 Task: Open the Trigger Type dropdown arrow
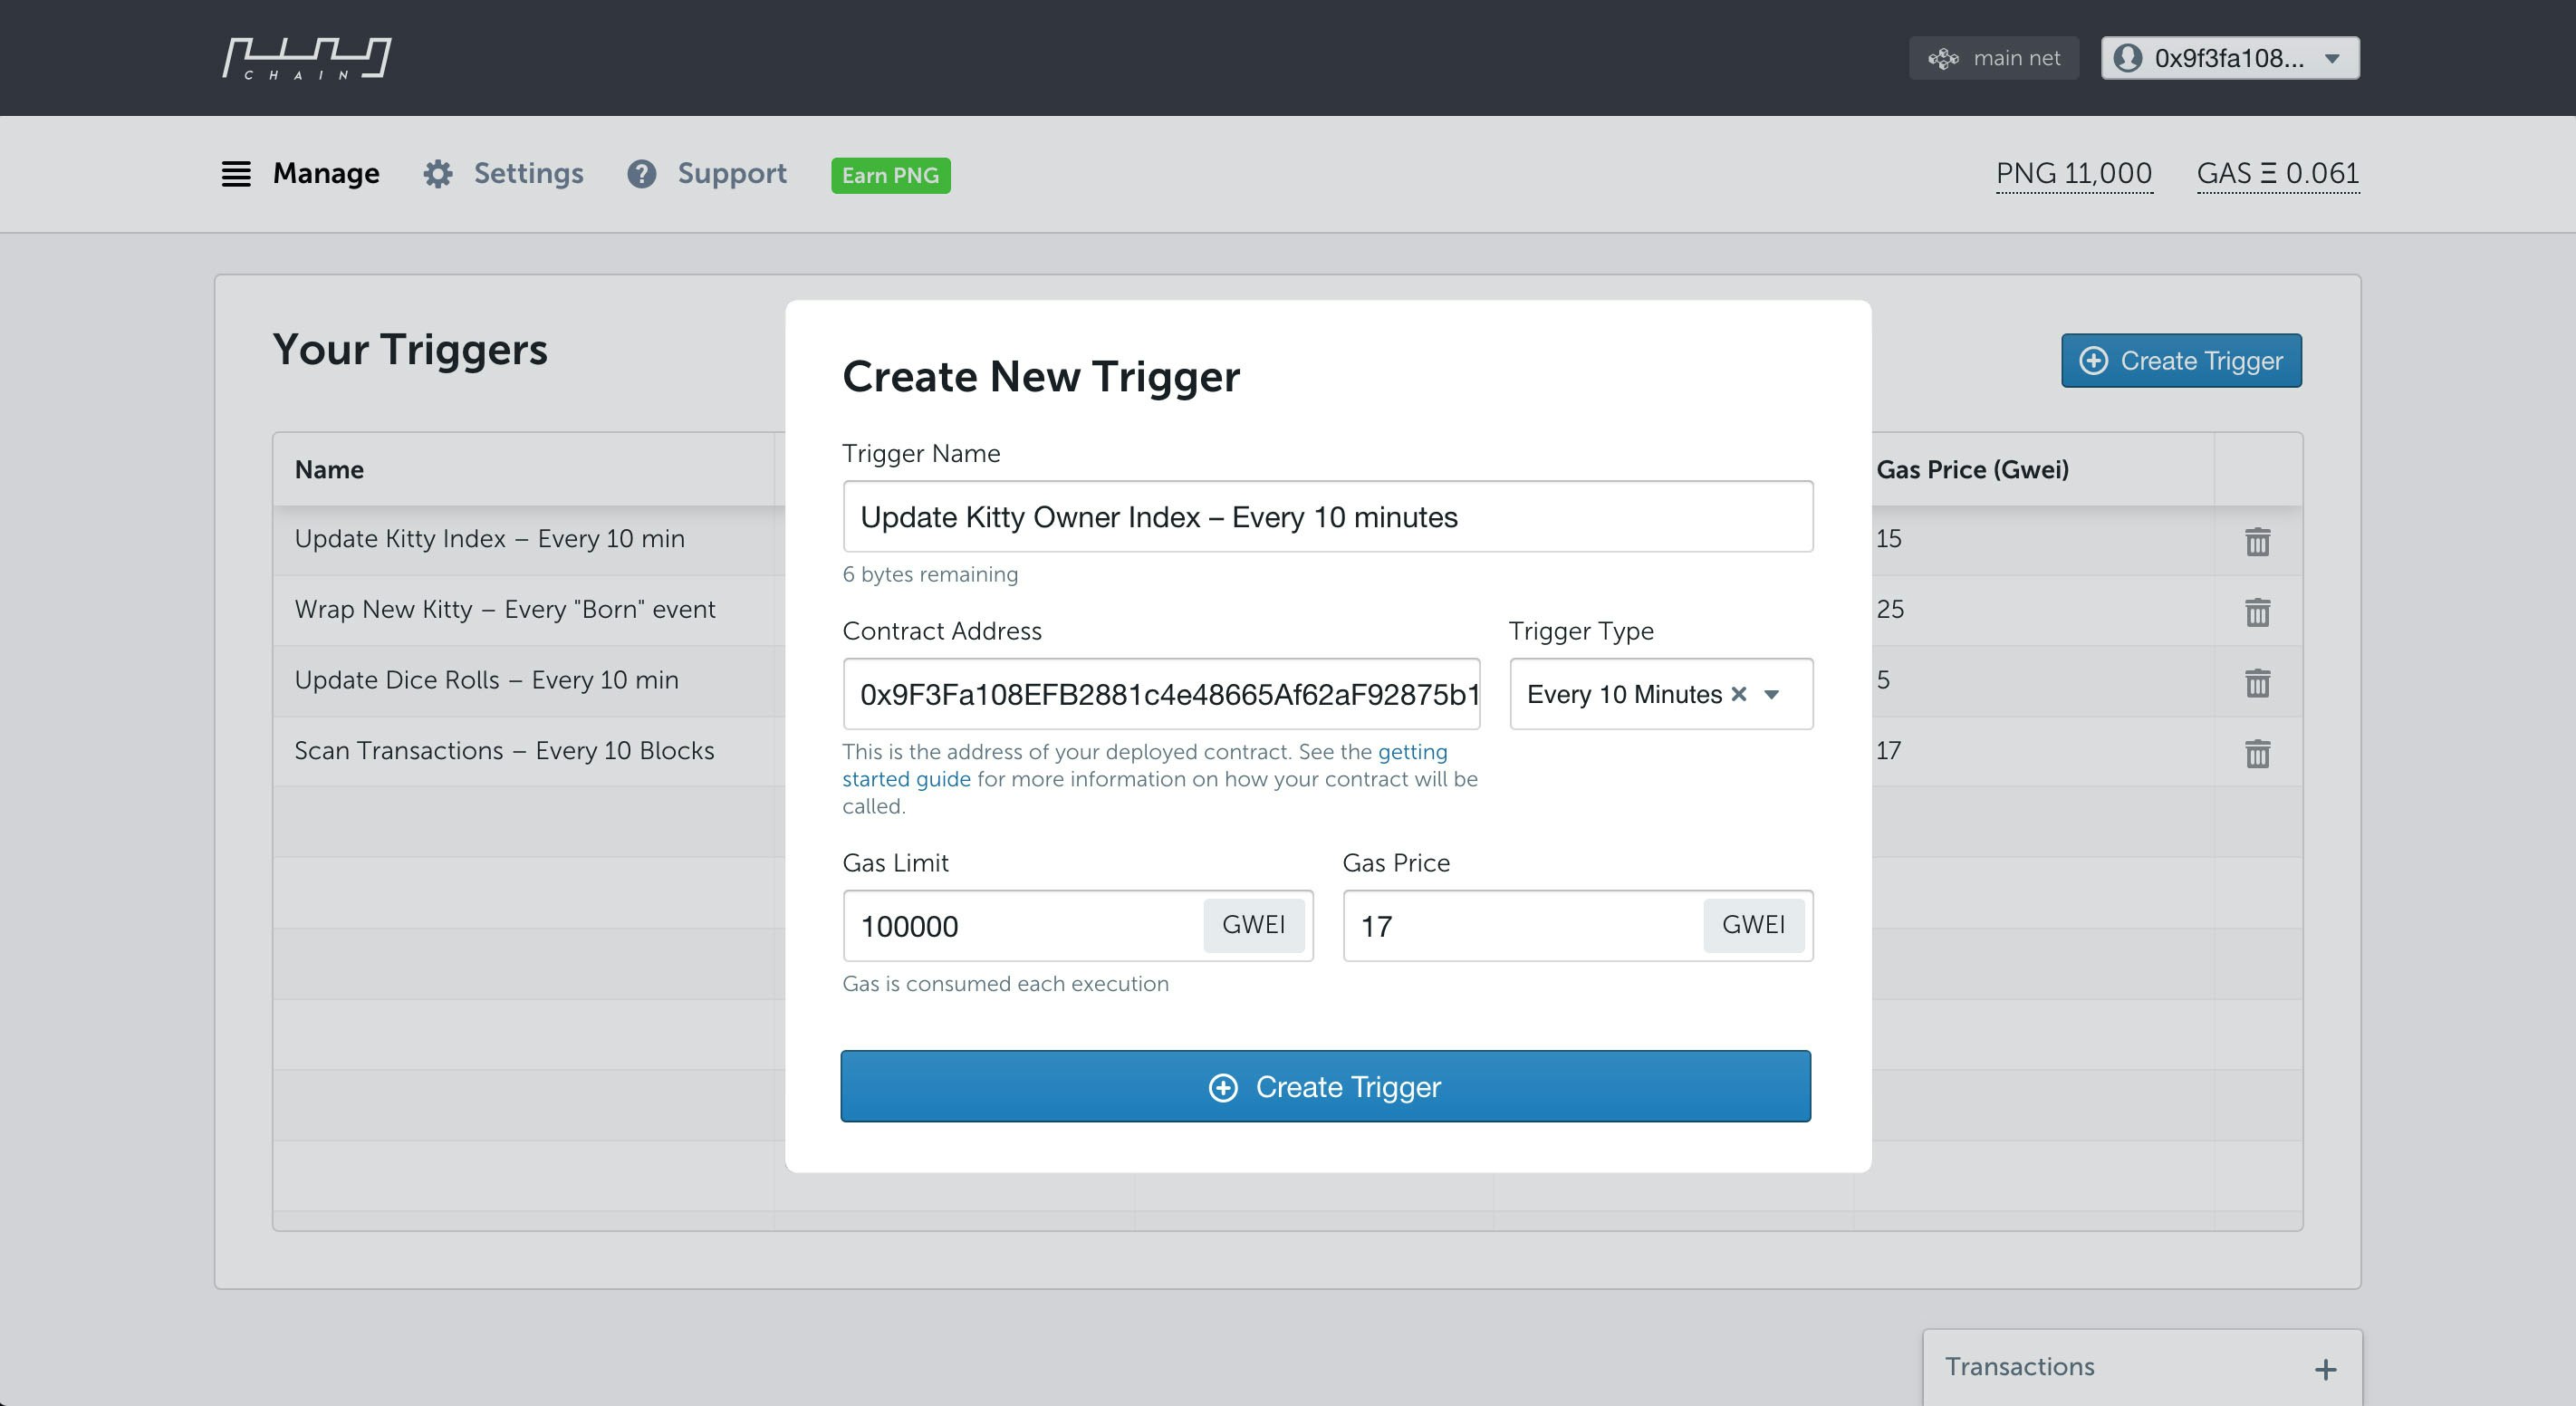1772,694
